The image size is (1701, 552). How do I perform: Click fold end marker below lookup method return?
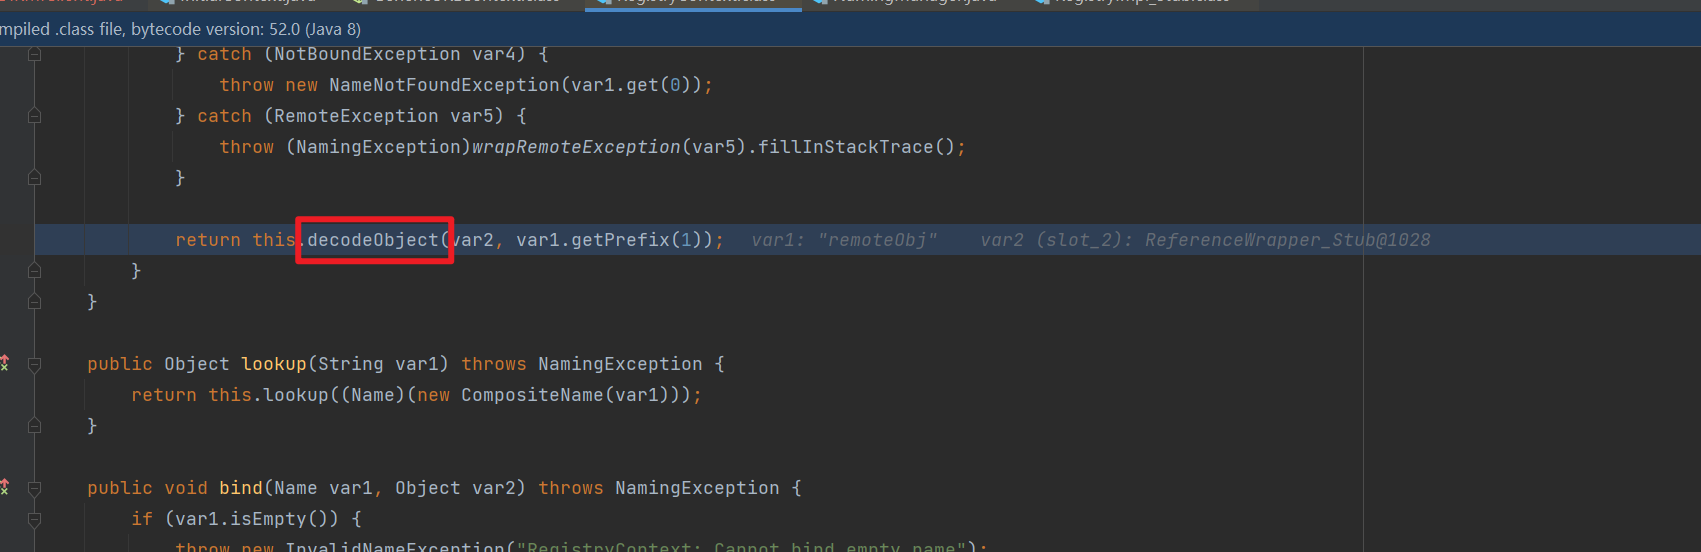tap(34, 426)
